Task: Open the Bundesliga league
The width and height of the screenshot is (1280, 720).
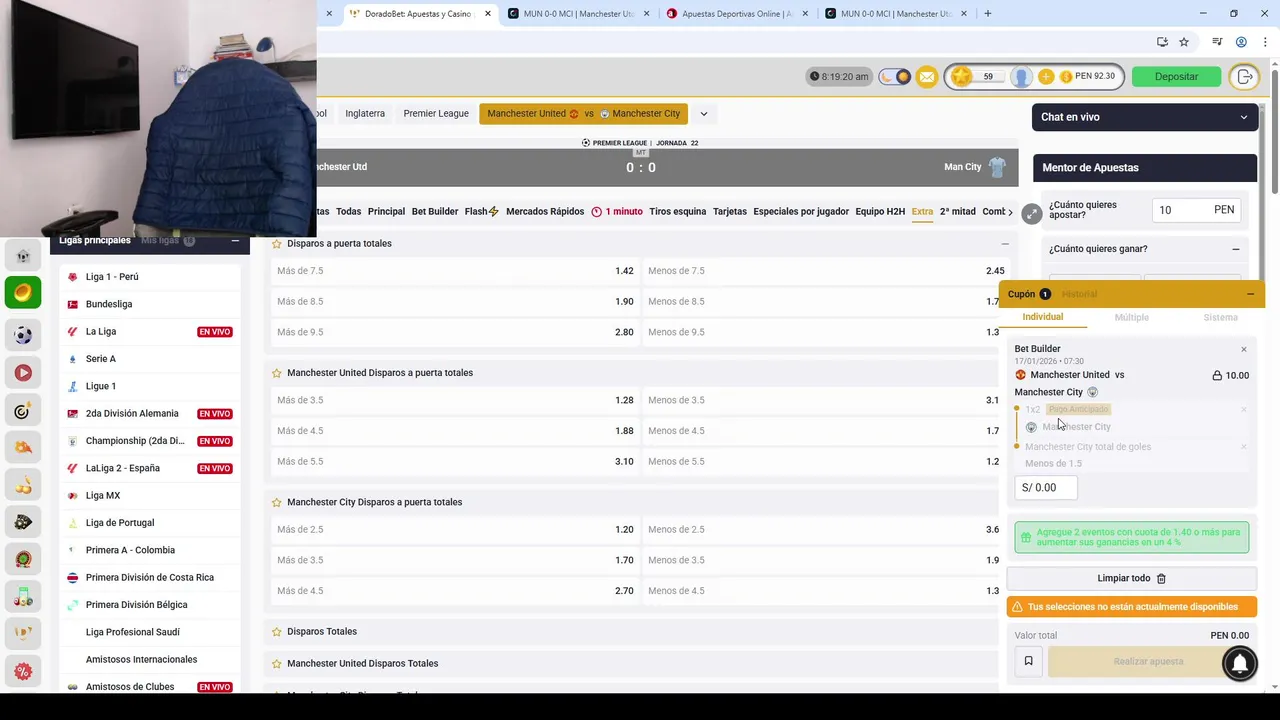Action: [150, 304]
